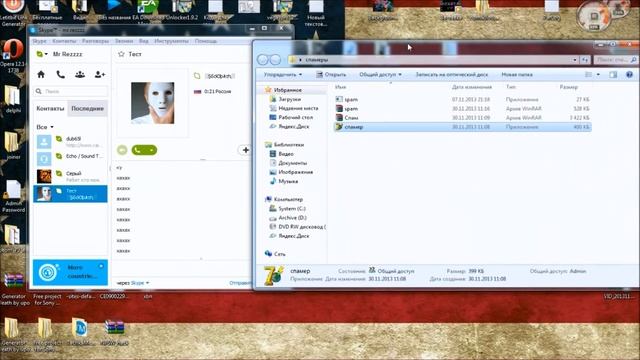
Task: Open the Звонки menu in Skype
Action: tap(124, 41)
